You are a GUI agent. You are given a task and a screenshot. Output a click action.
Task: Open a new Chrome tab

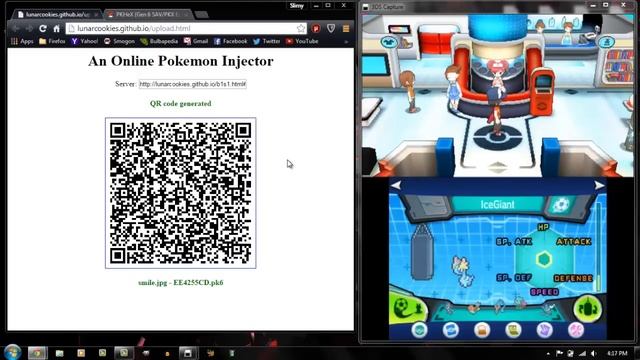201,15
